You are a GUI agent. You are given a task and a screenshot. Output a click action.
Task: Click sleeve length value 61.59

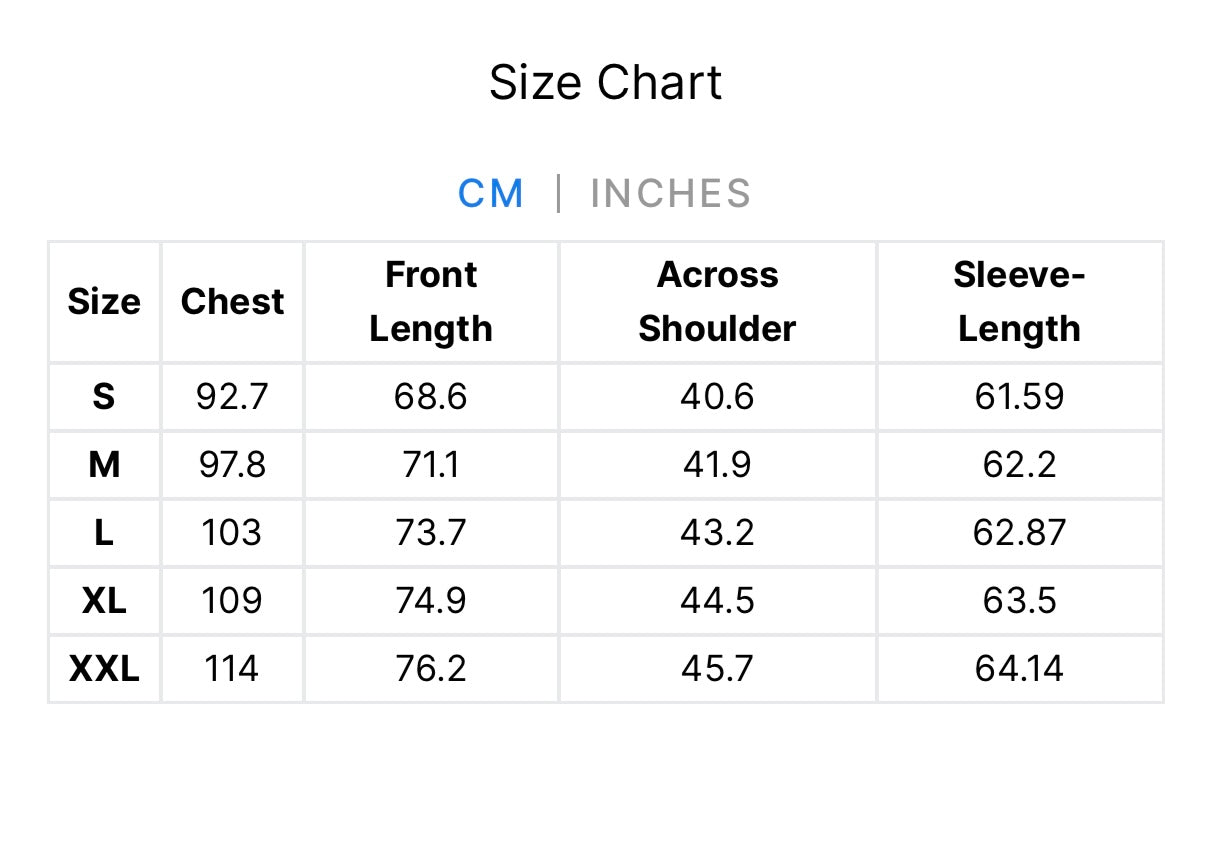(x=1019, y=397)
